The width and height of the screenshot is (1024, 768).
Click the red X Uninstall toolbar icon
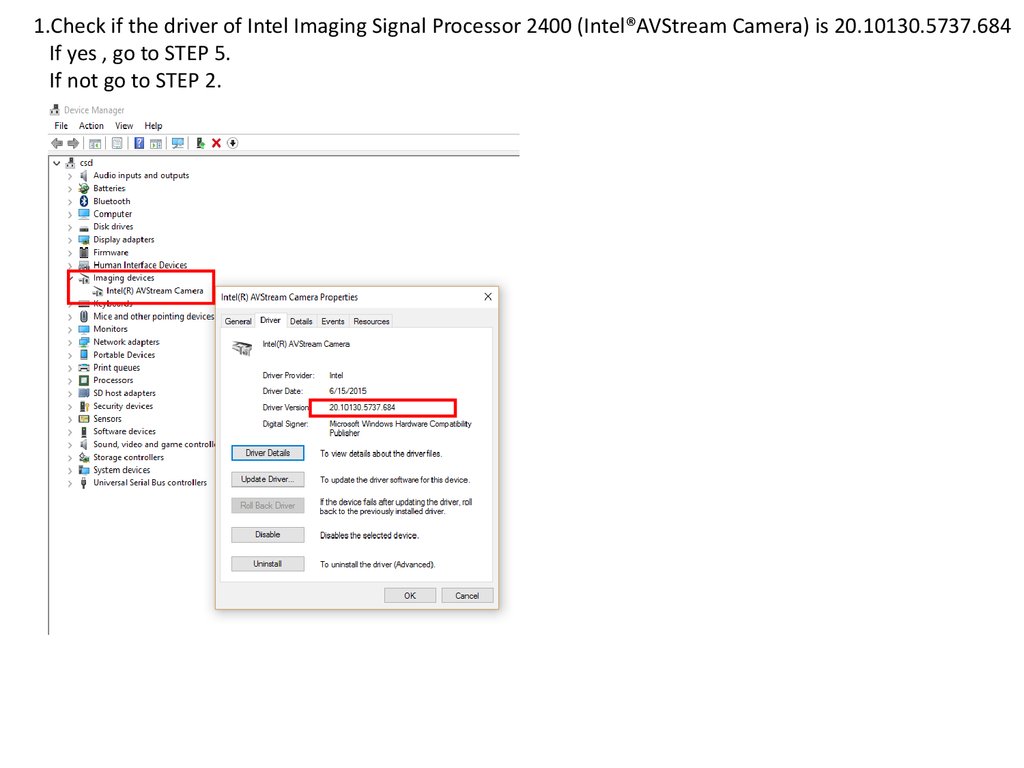pyautogui.click(x=216, y=143)
